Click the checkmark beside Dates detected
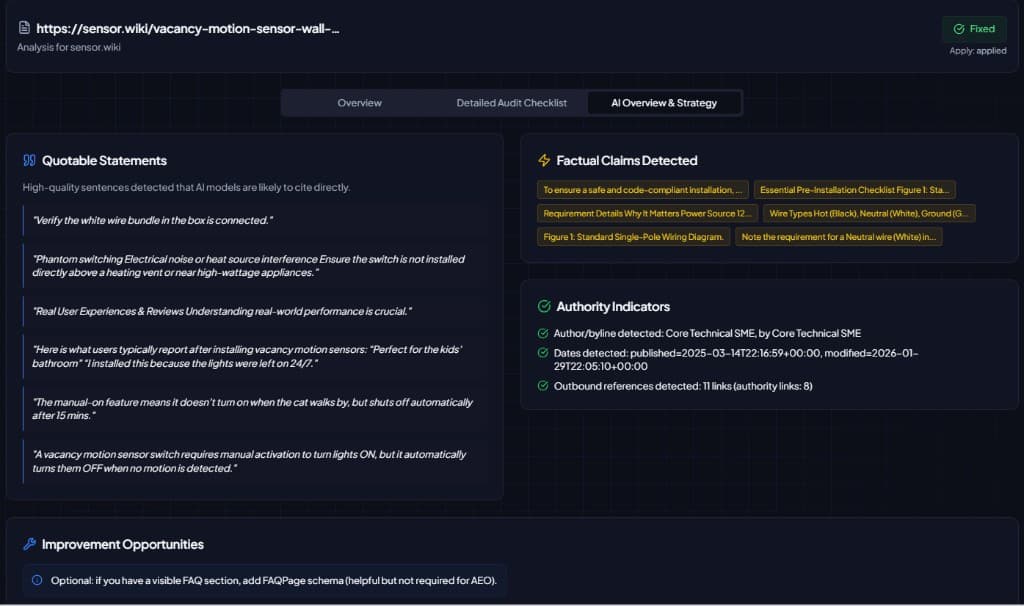1024x606 pixels. (542, 353)
